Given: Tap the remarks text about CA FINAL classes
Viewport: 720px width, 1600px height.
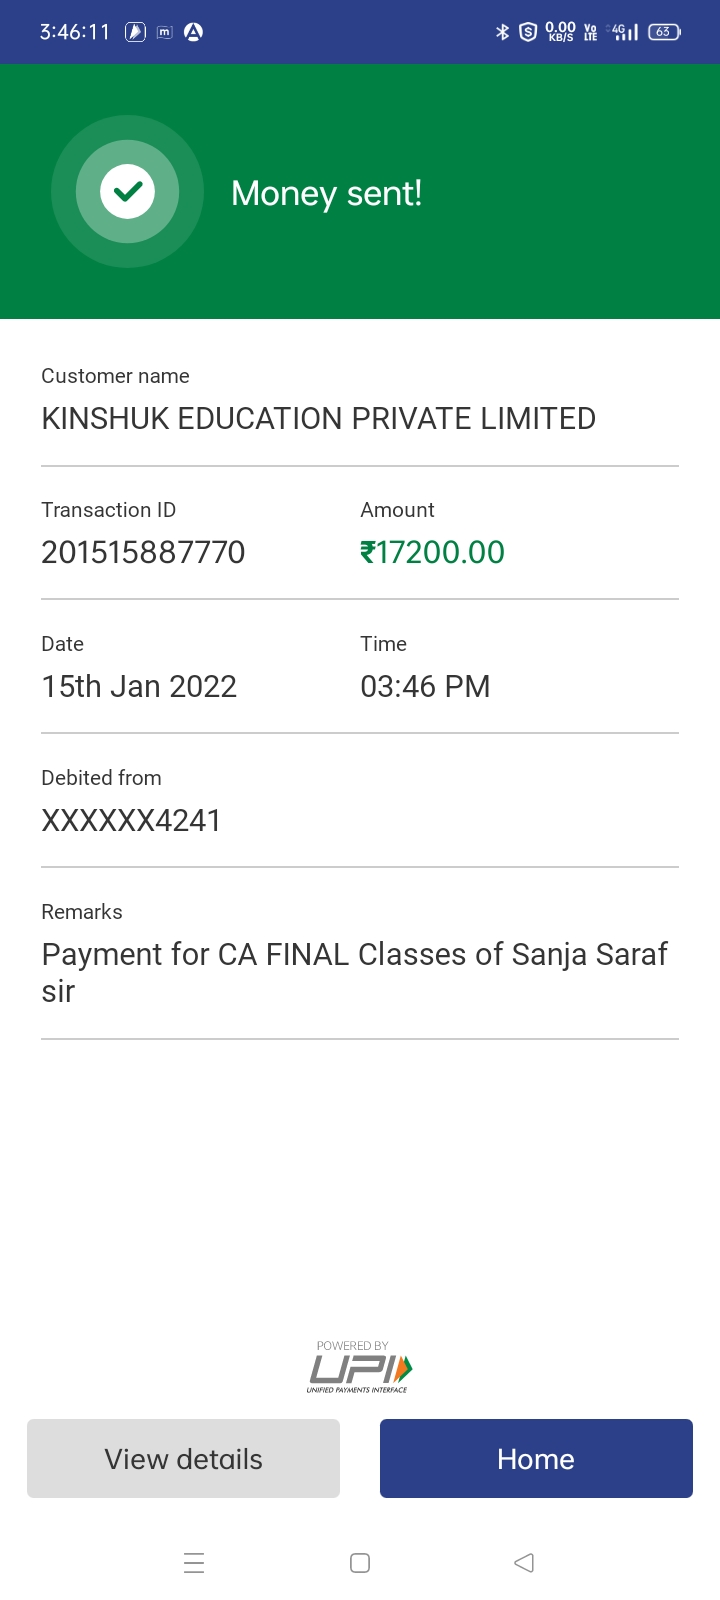Looking at the screenshot, I should click(354, 972).
